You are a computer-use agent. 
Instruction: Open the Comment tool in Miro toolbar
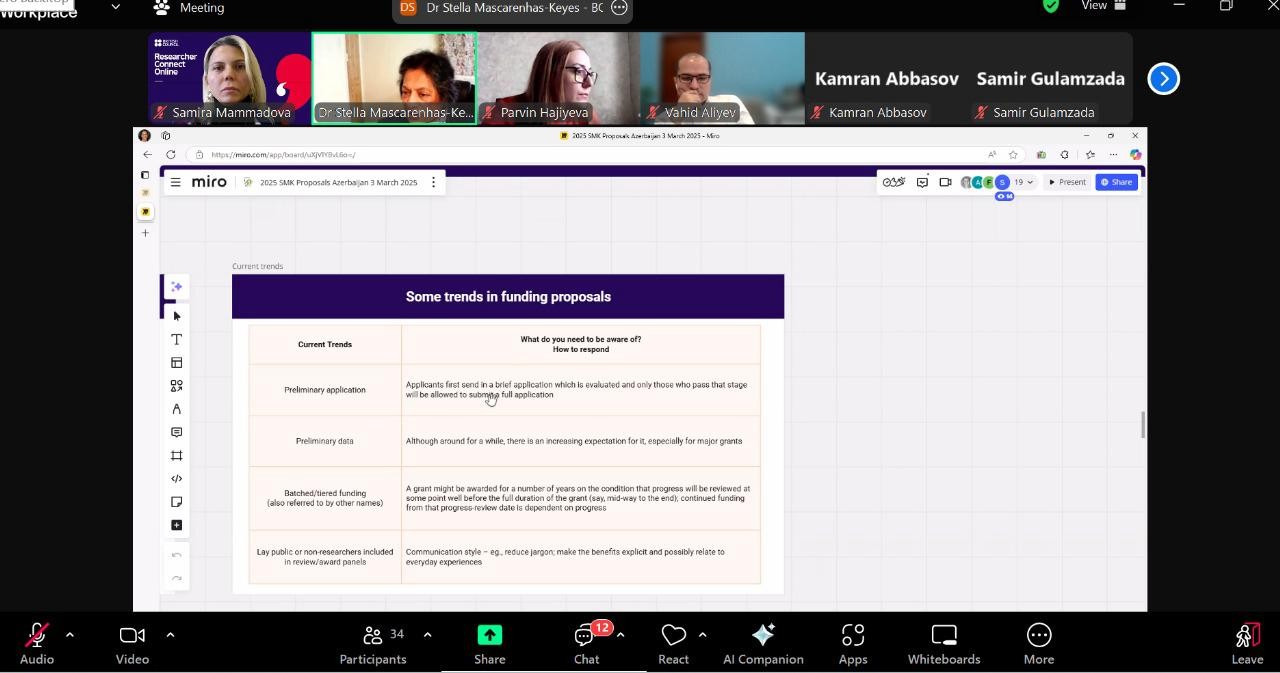tap(176, 433)
